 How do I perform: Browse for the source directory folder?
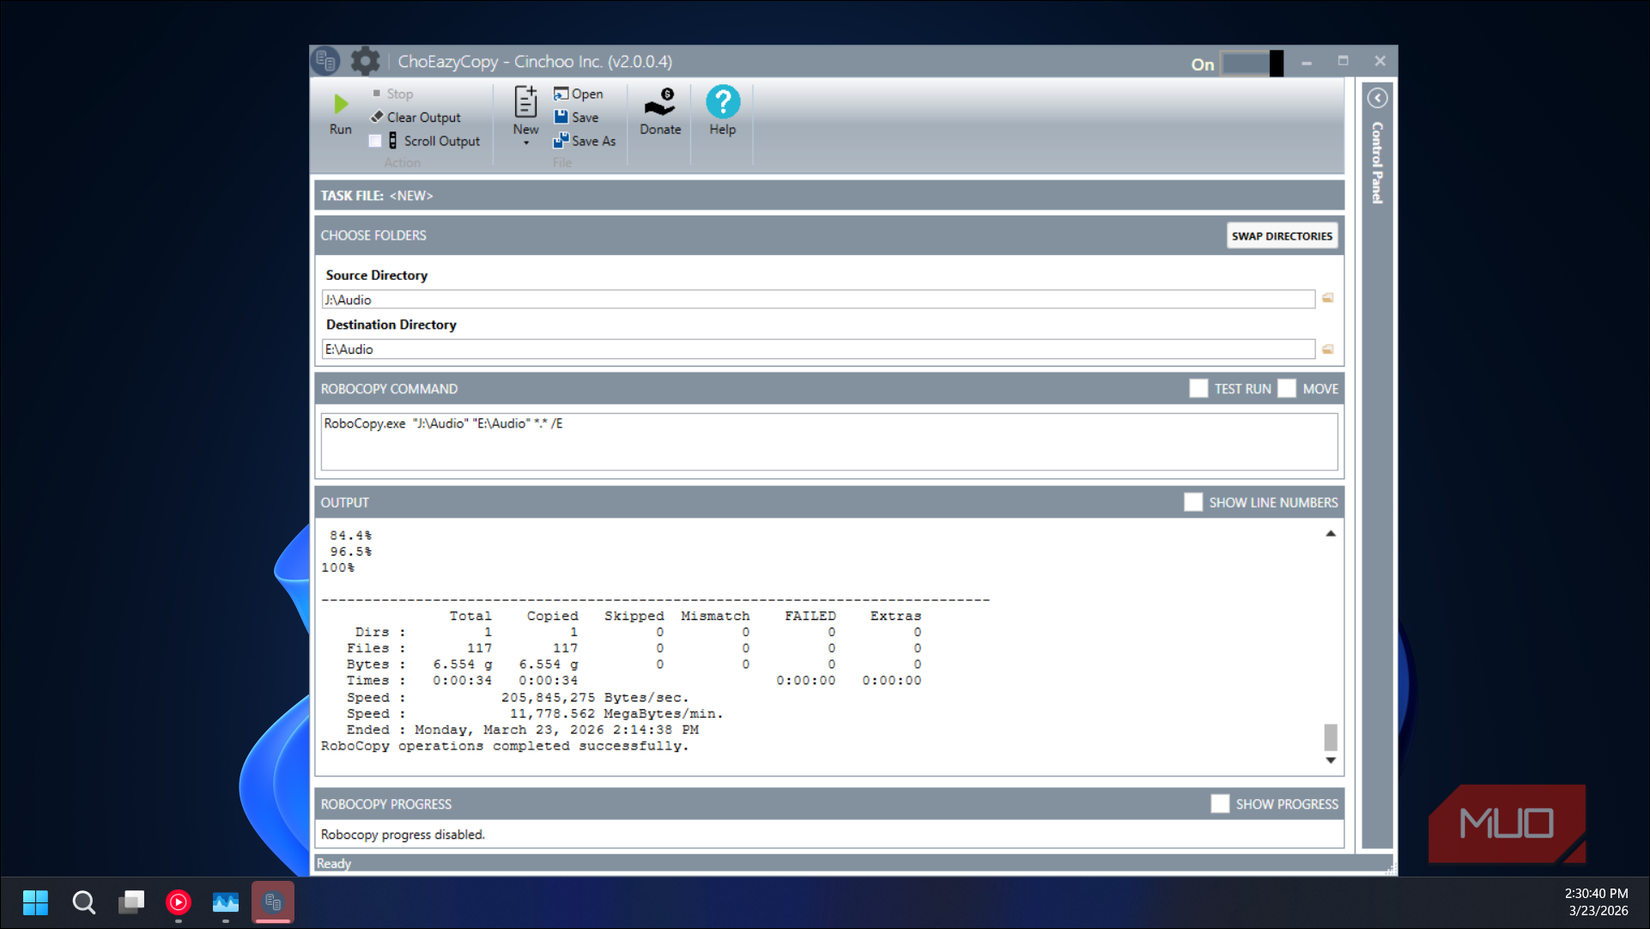coord(1328,298)
